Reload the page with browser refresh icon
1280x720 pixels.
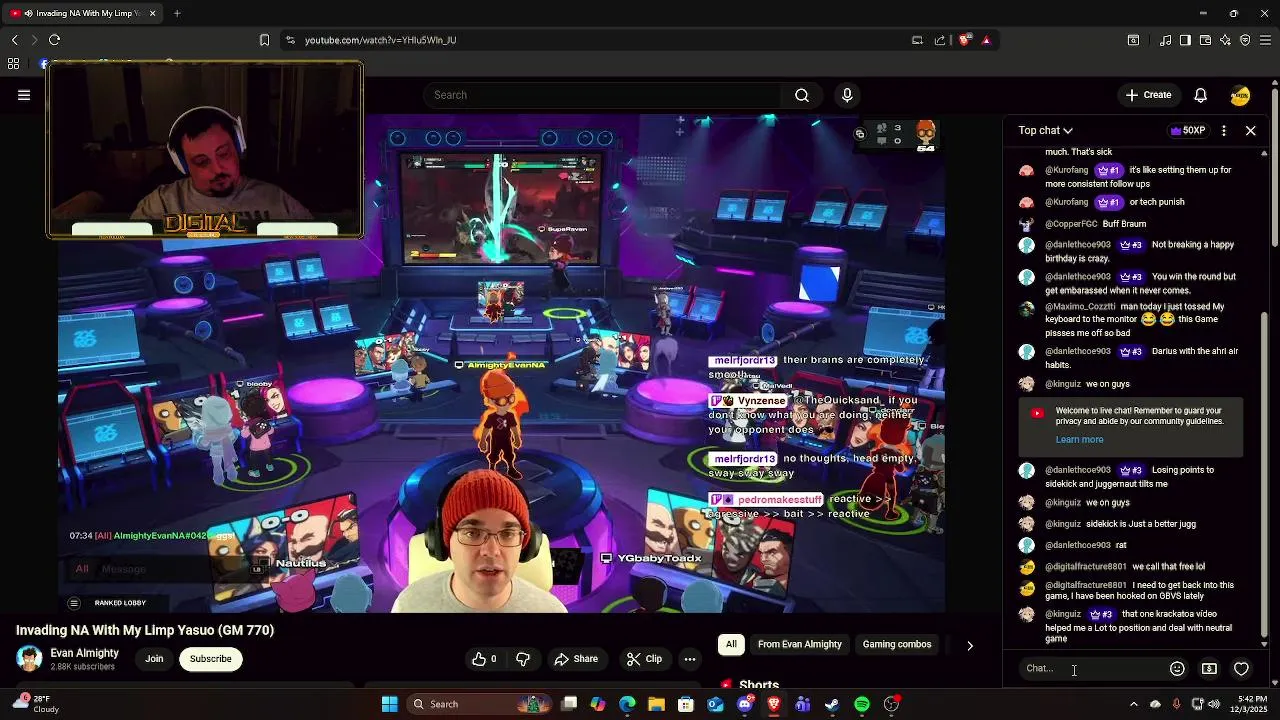point(54,40)
